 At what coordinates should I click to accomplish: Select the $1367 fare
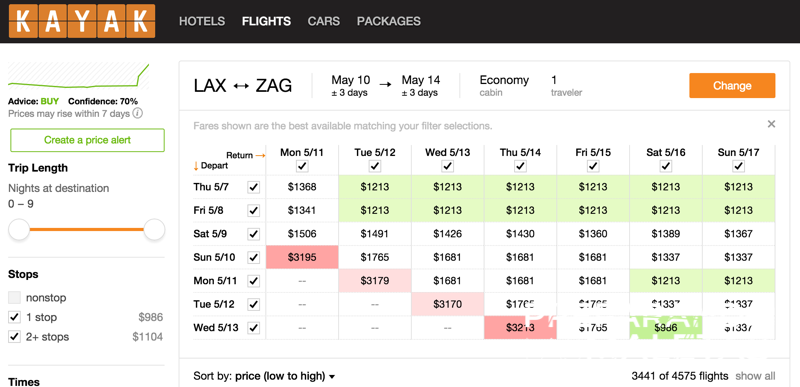[x=738, y=234]
